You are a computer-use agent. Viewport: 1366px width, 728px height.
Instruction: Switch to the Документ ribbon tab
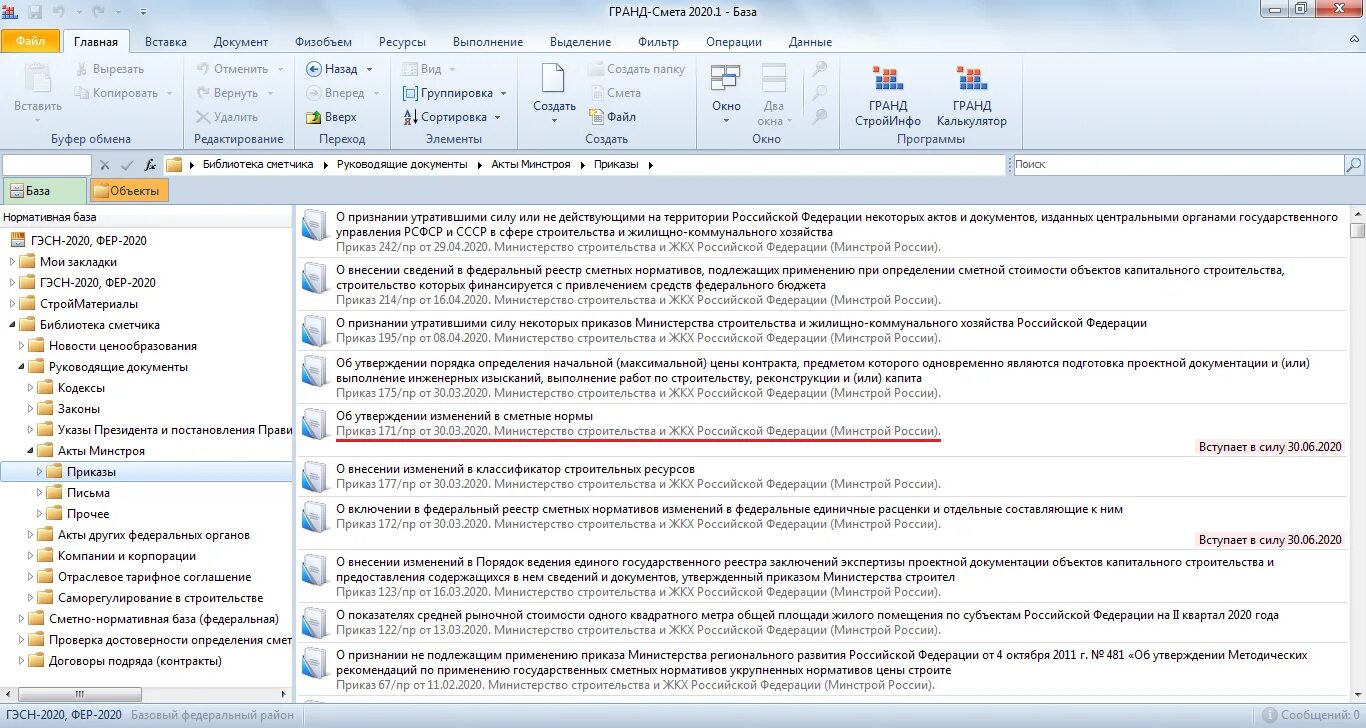point(241,42)
